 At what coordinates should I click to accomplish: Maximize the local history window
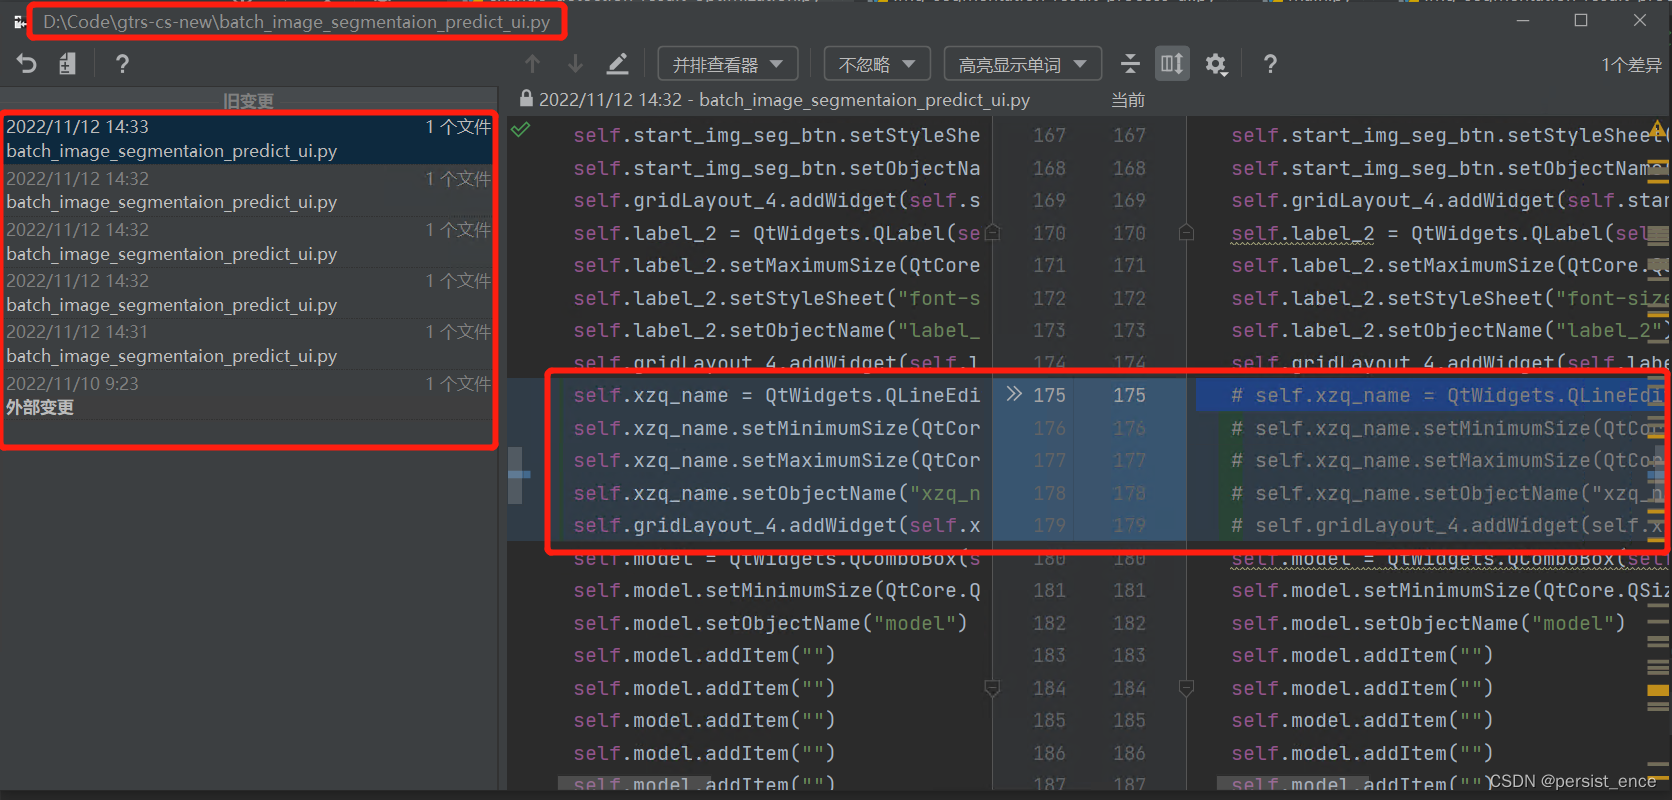click(1581, 20)
